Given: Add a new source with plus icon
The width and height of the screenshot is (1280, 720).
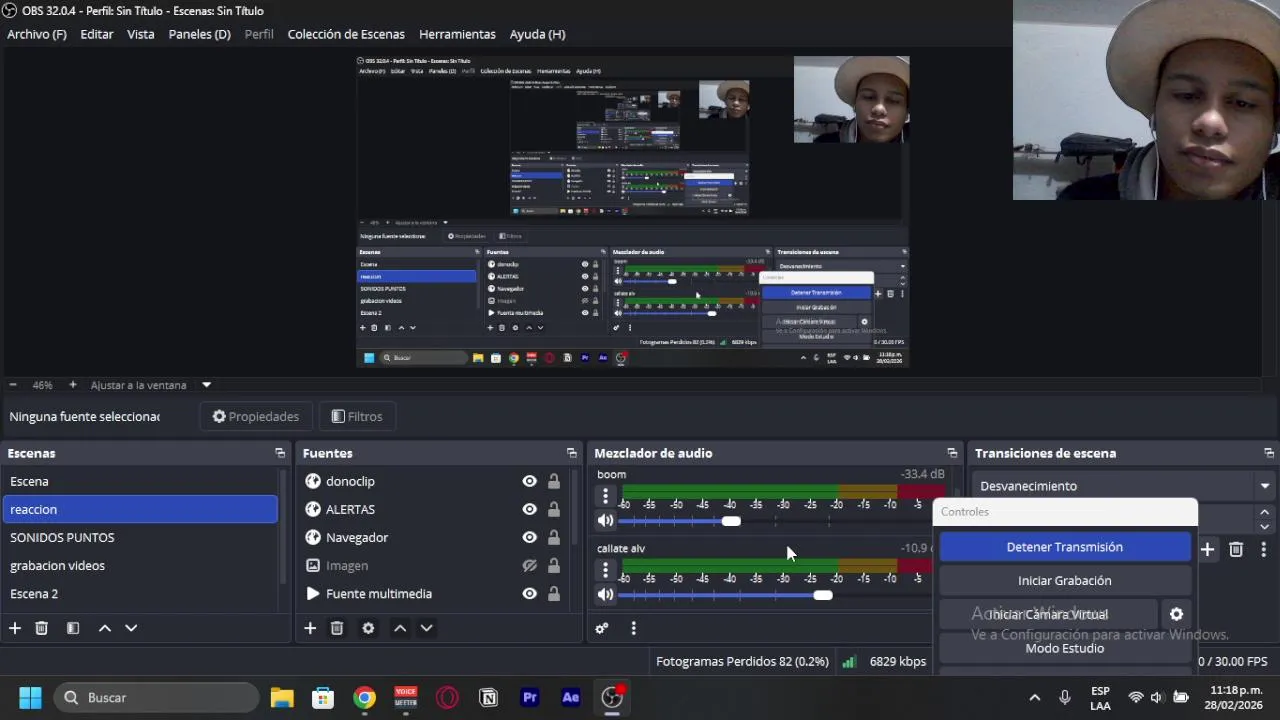Looking at the screenshot, I should click(x=310, y=628).
